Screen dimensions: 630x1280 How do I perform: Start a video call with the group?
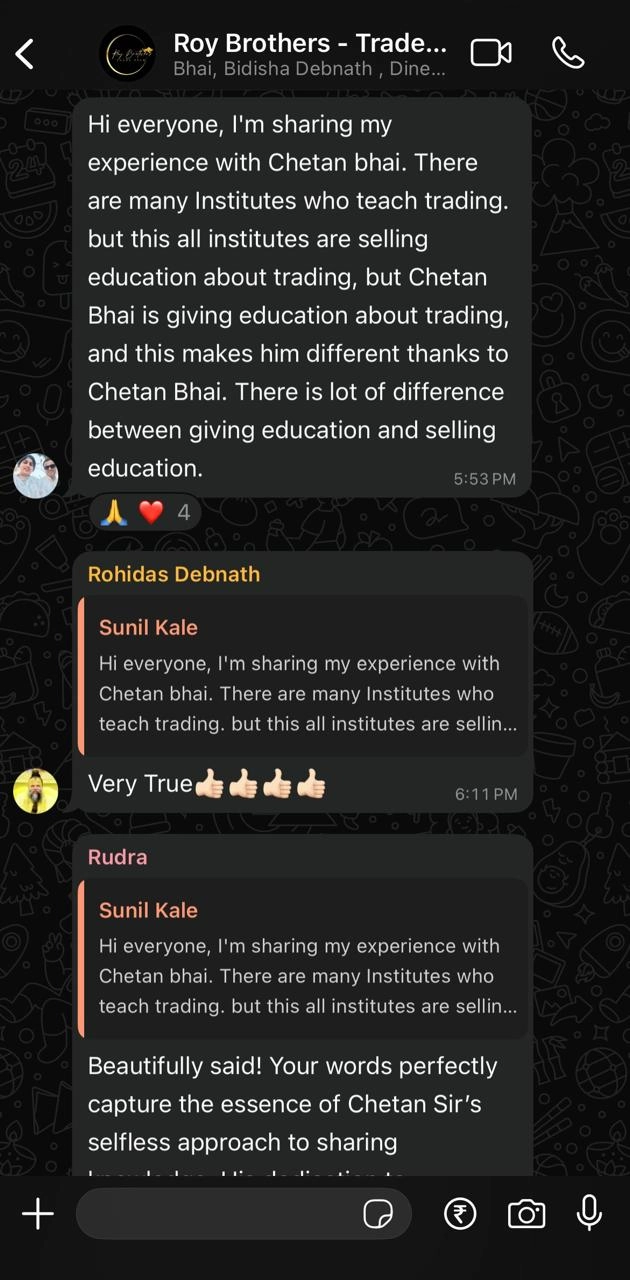click(x=491, y=53)
